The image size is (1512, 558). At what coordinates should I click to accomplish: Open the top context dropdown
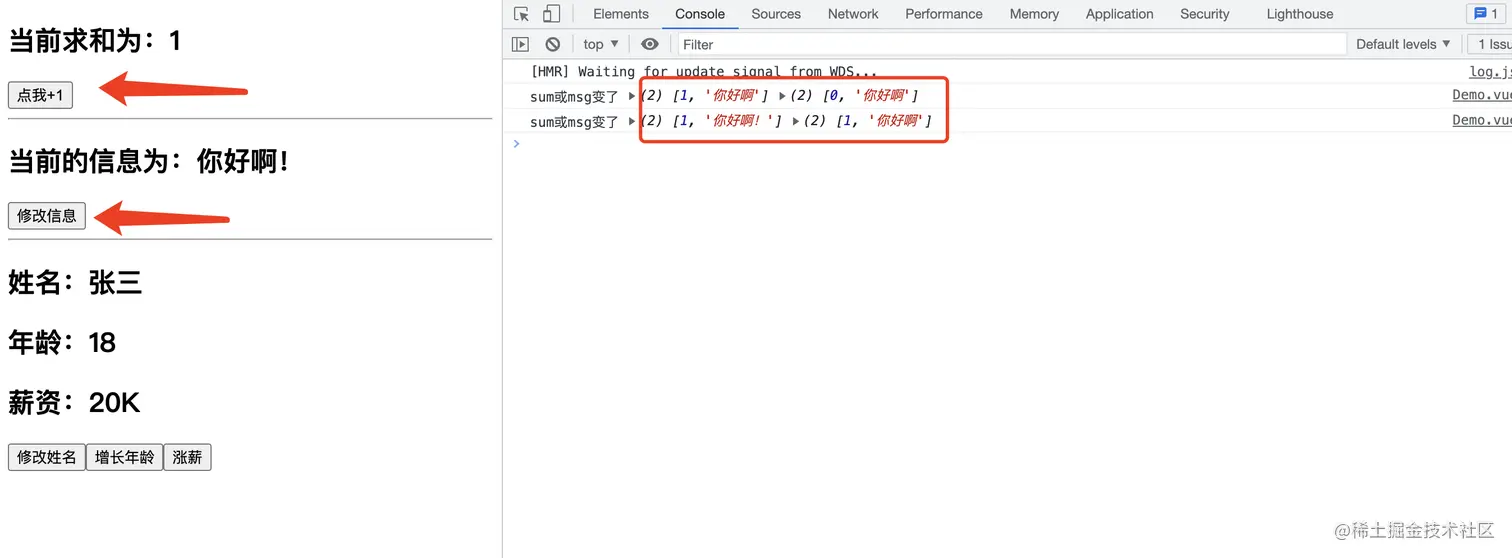tap(601, 44)
